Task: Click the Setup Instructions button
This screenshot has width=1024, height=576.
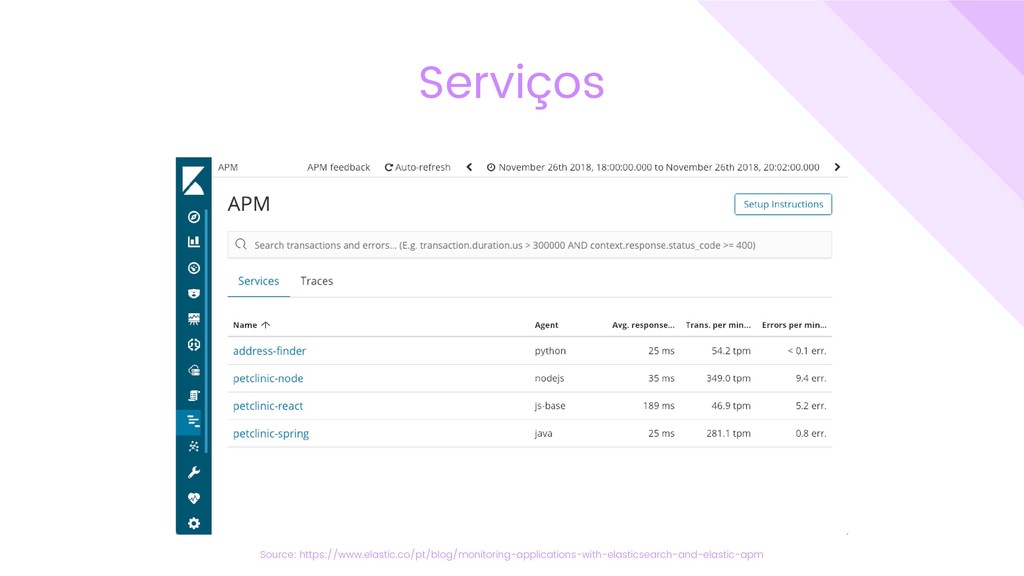Action: point(783,204)
